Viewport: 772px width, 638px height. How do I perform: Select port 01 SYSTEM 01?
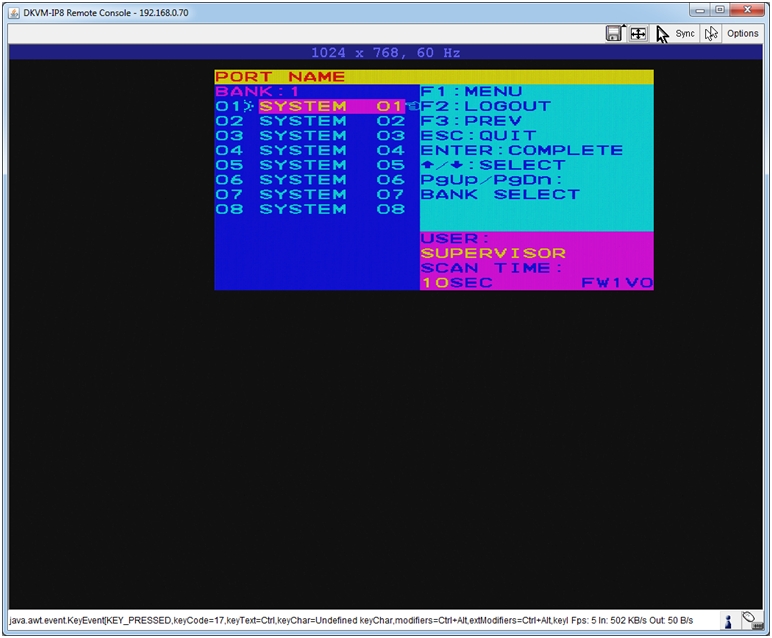(x=310, y=106)
